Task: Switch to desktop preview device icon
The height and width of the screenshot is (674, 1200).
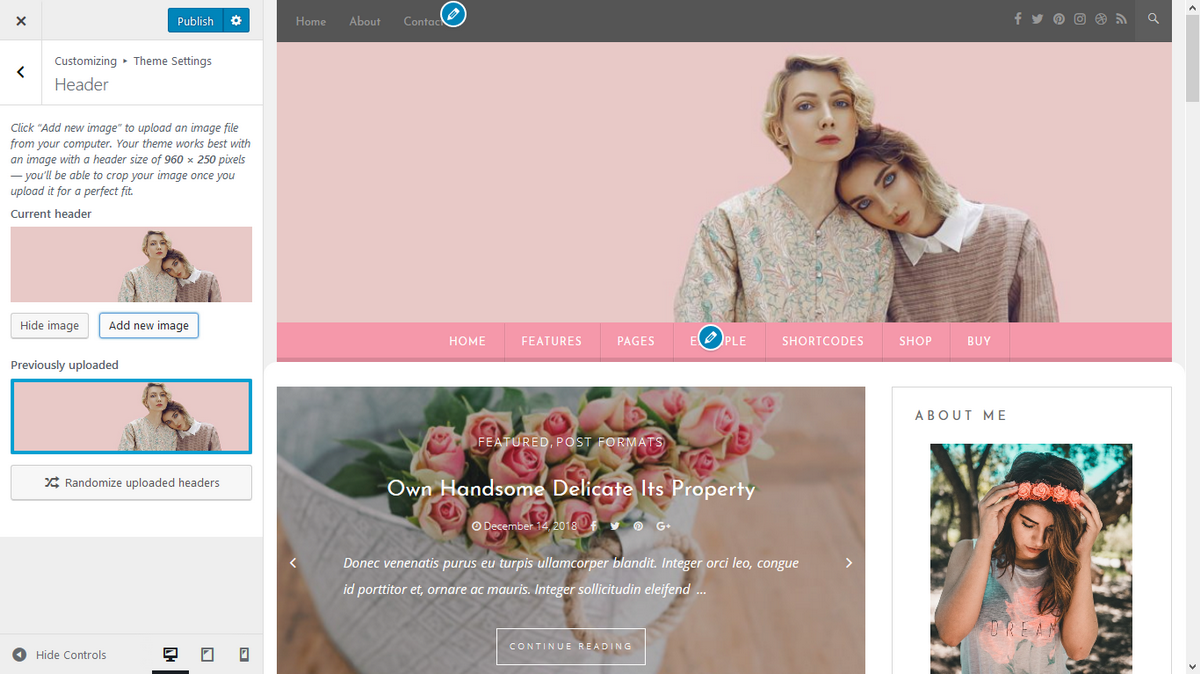Action: [x=171, y=654]
